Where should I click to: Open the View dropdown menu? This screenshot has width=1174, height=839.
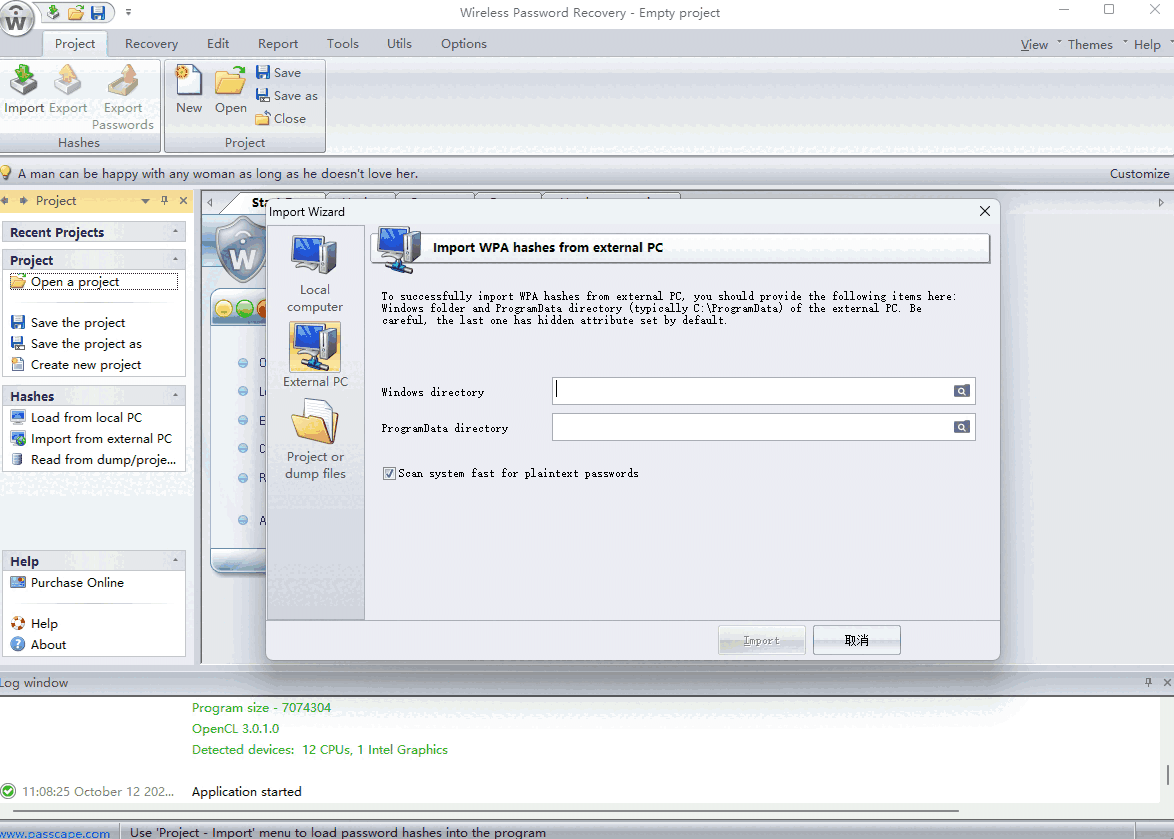pyautogui.click(x=1035, y=44)
